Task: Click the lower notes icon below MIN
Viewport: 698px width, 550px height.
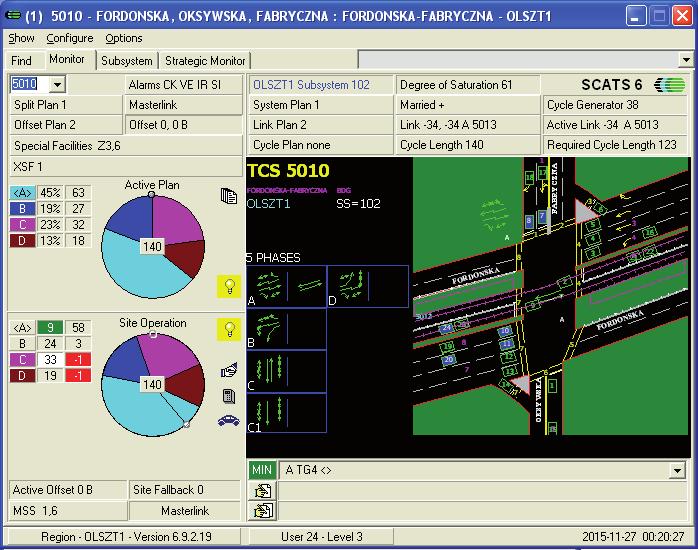Action: point(263,511)
